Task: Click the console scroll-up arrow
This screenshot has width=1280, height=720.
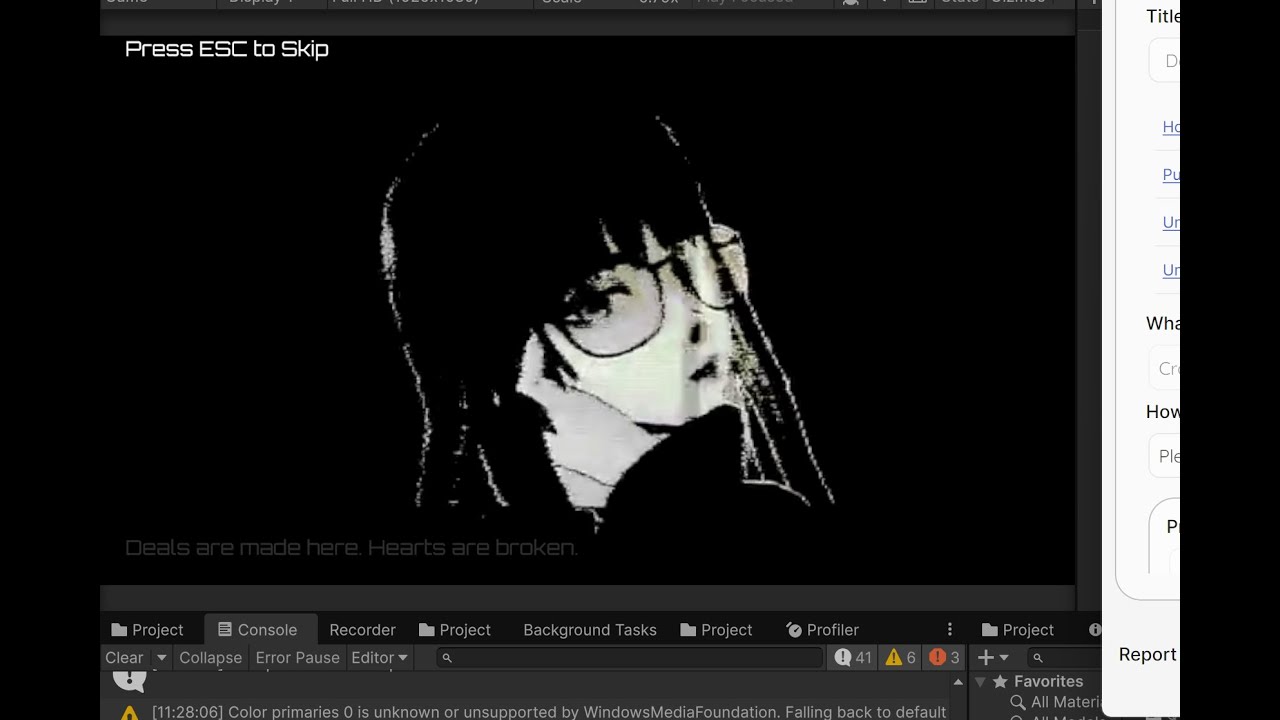Action: point(958,683)
